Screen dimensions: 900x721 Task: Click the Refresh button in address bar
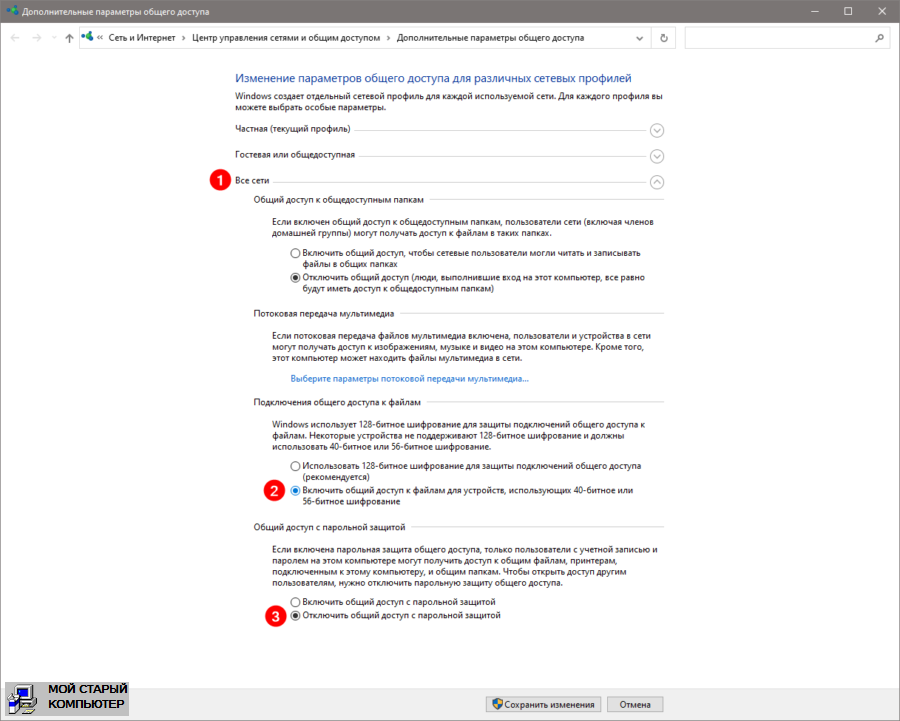coord(664,38)
